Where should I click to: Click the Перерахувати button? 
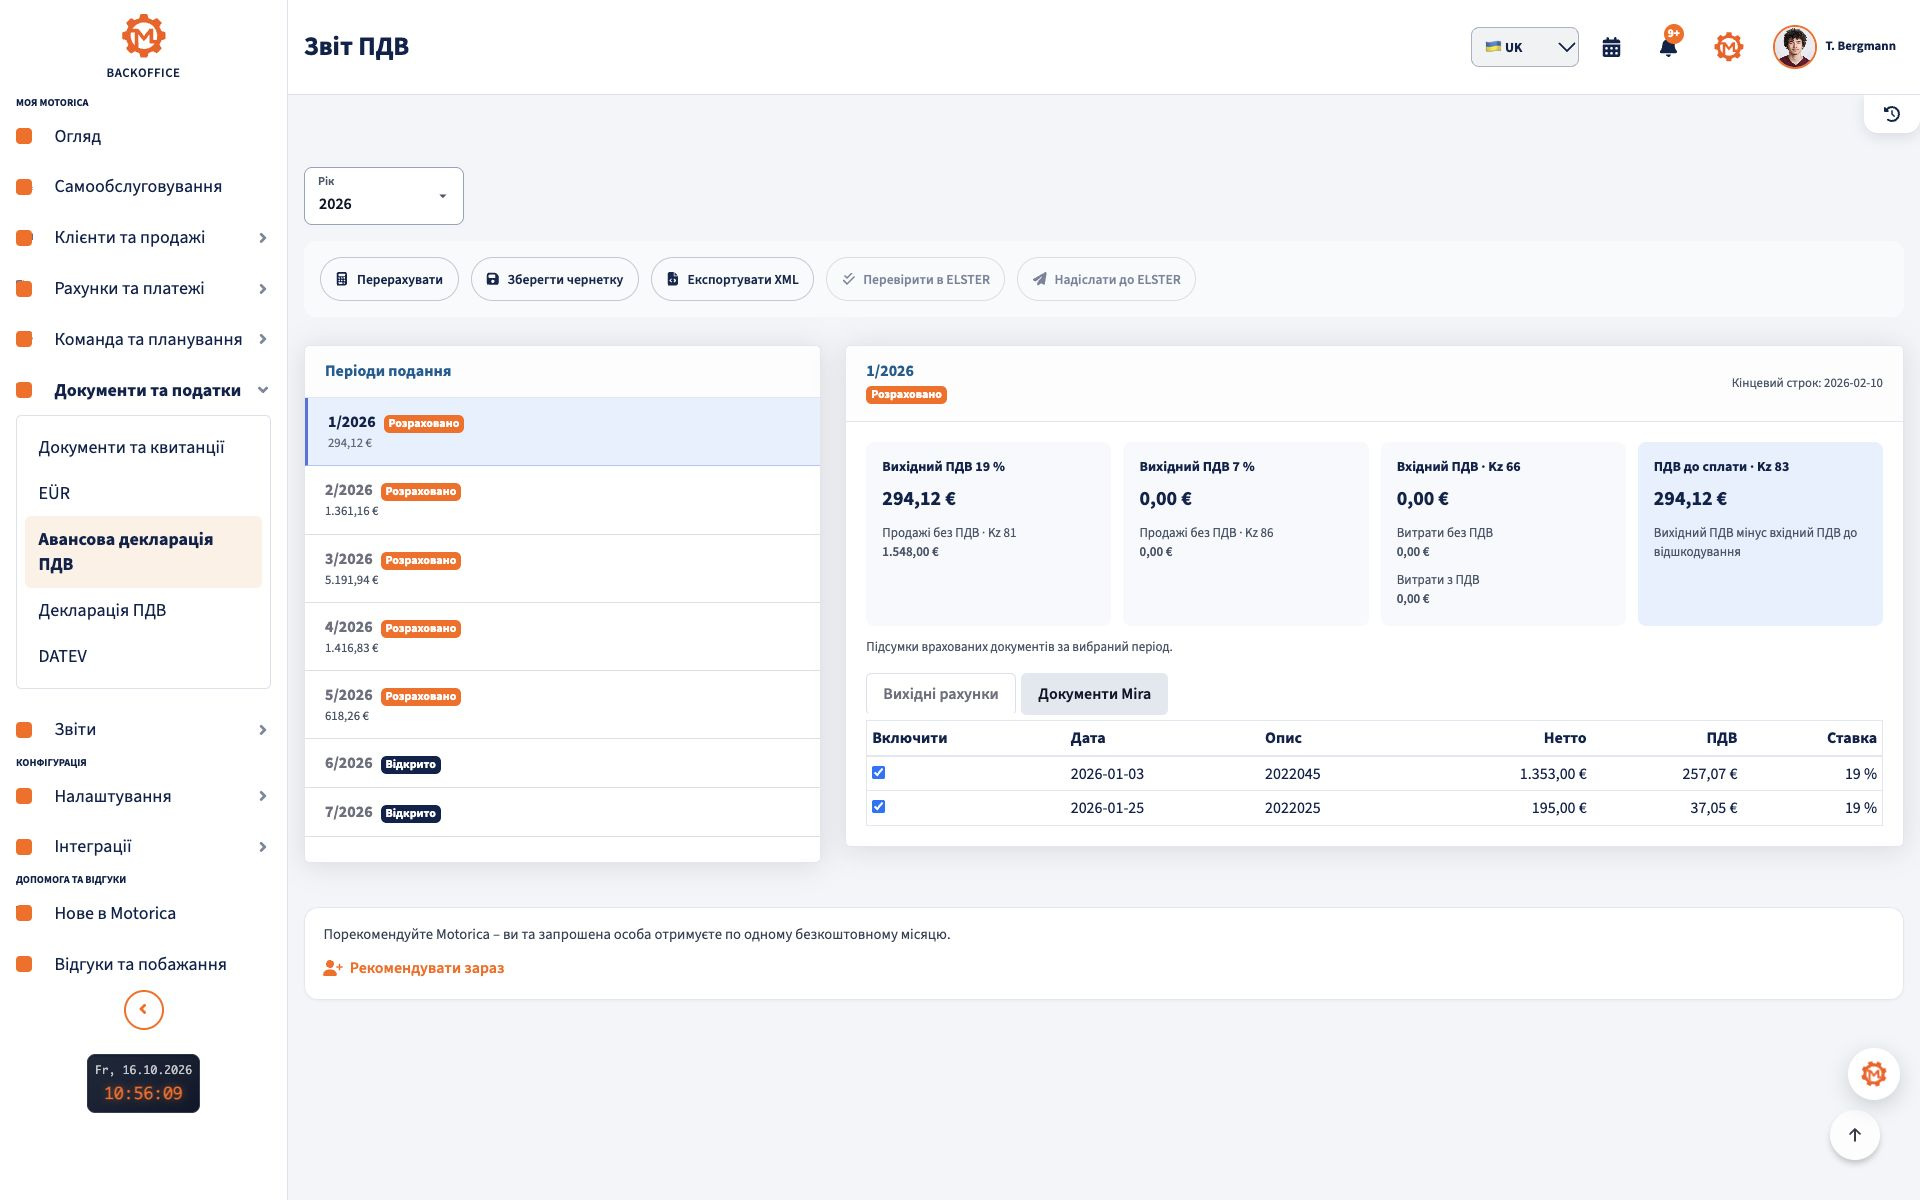pyautogui.click(x=389, y=280)
